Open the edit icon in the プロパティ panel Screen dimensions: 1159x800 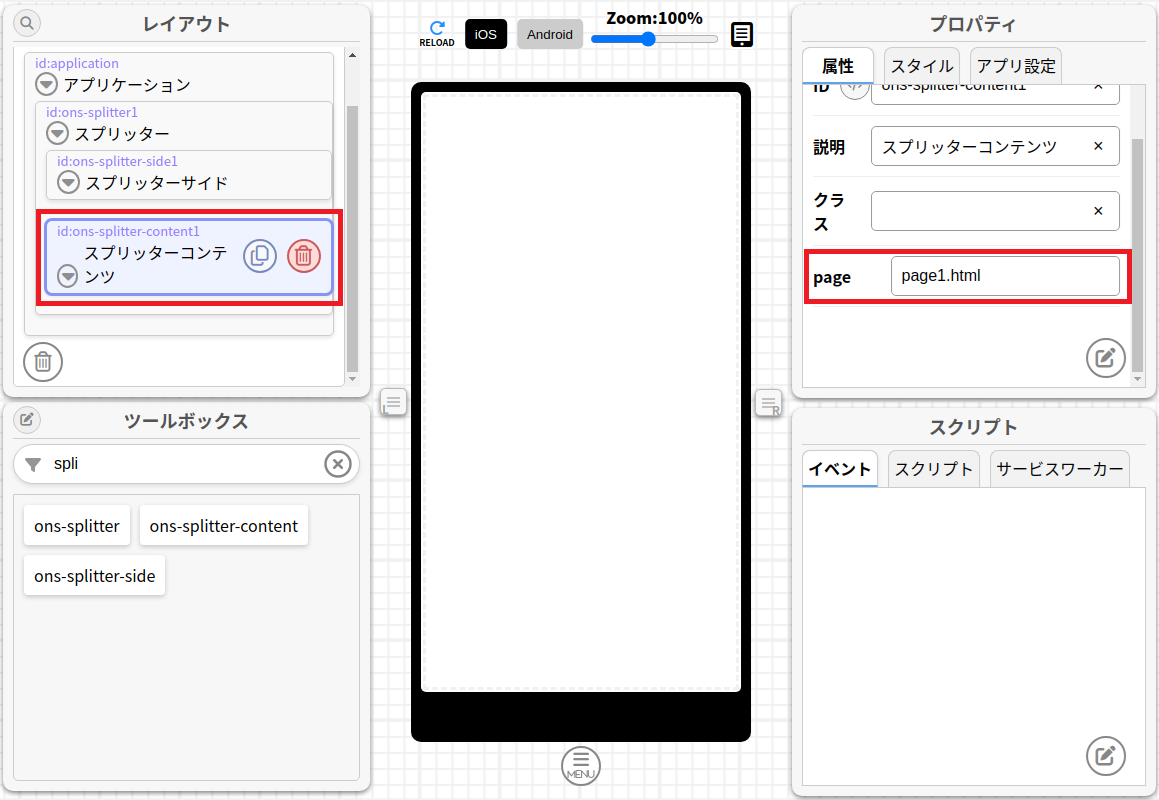[x=1105, y=358]
